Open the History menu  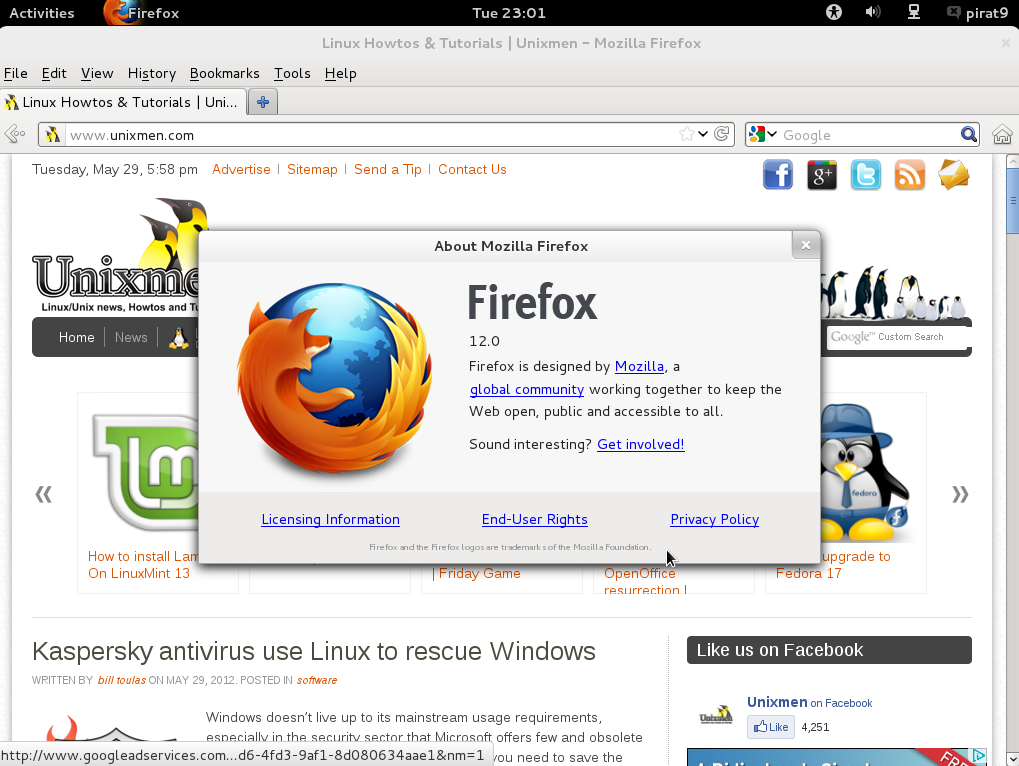point(151,73)
